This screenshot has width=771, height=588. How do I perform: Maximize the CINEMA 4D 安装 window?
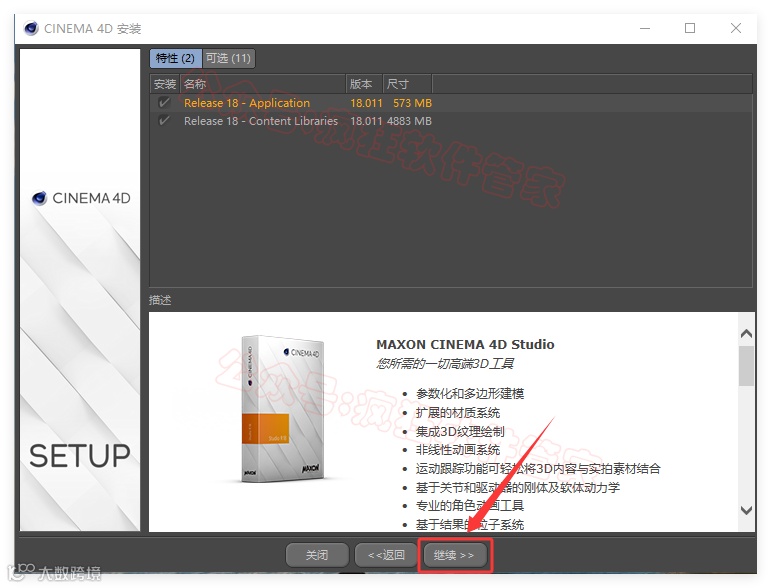coord(690,29)
